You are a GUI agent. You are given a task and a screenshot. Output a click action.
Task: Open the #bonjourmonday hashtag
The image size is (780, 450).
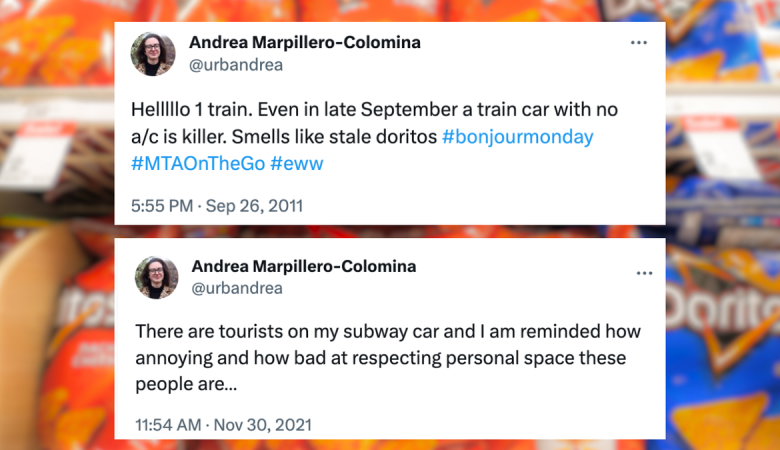coord(517,137)
